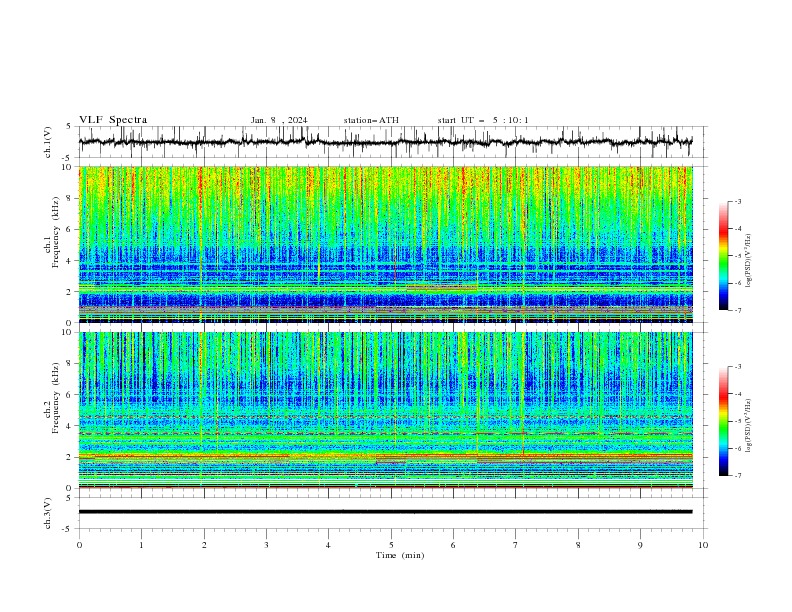This screenshot has height=612, width=792.
Task: Click time axis tick label "9"
Action: (640, 545)
